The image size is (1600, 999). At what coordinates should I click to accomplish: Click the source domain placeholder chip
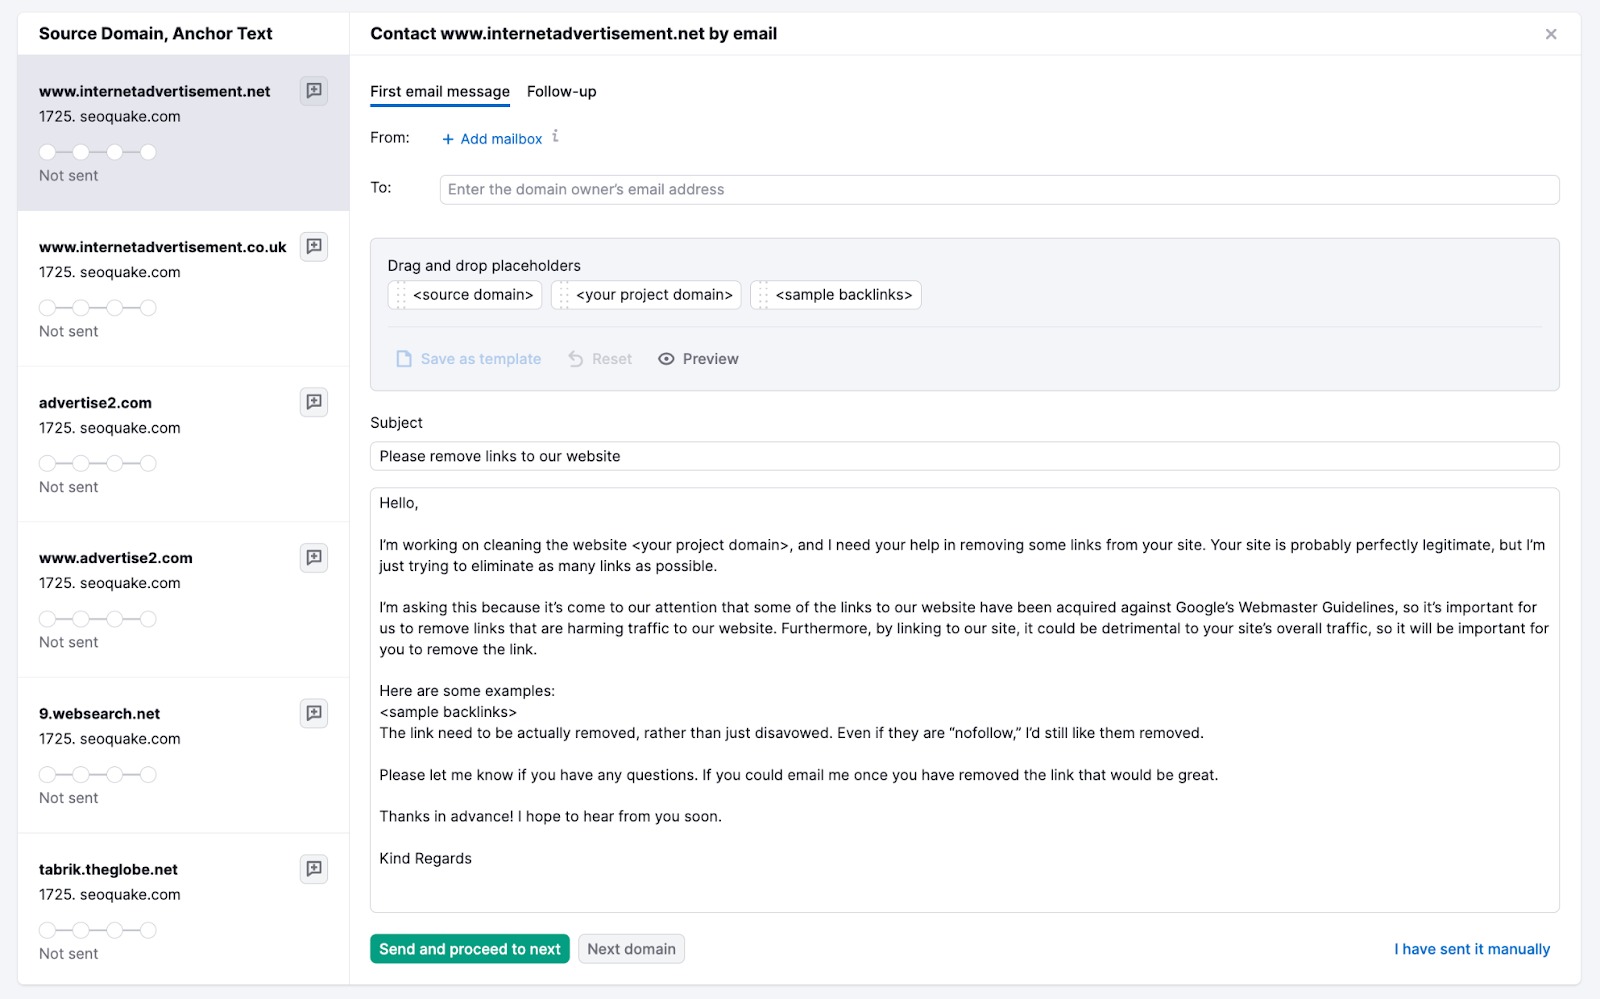click(x=465, y=294)
